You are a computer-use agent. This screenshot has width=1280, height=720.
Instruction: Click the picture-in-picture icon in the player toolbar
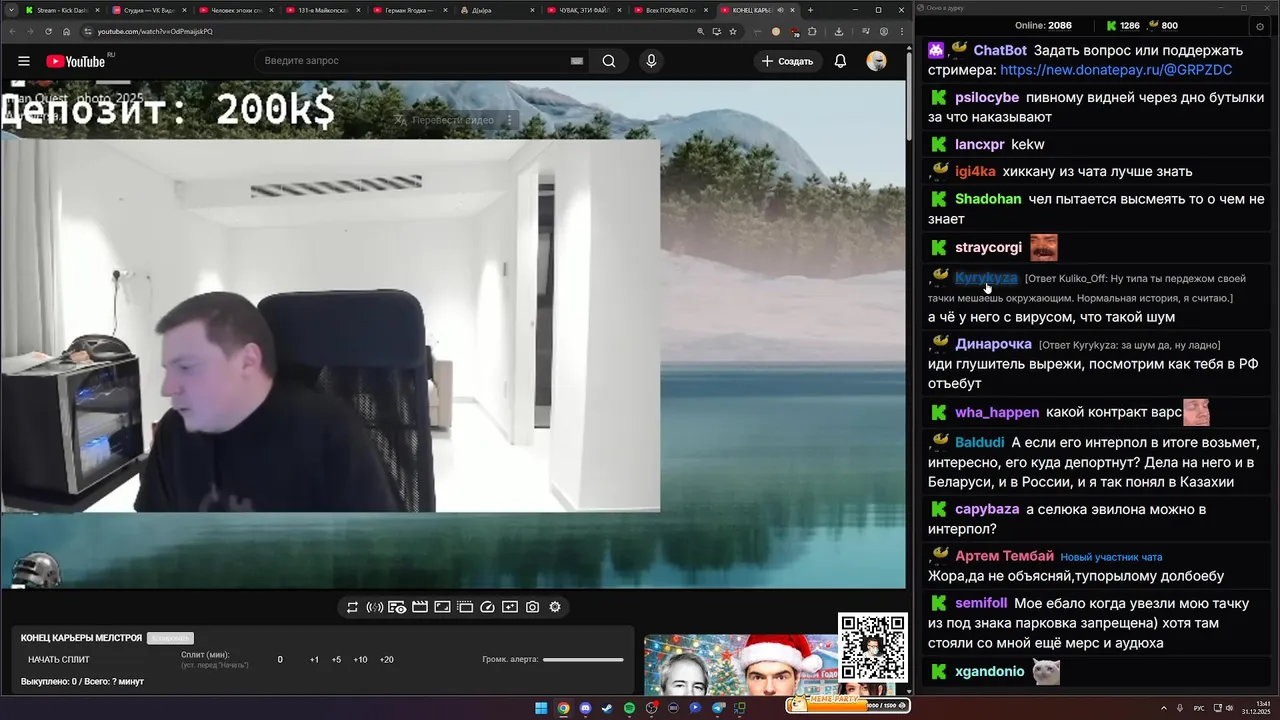(x=442, y=607)
